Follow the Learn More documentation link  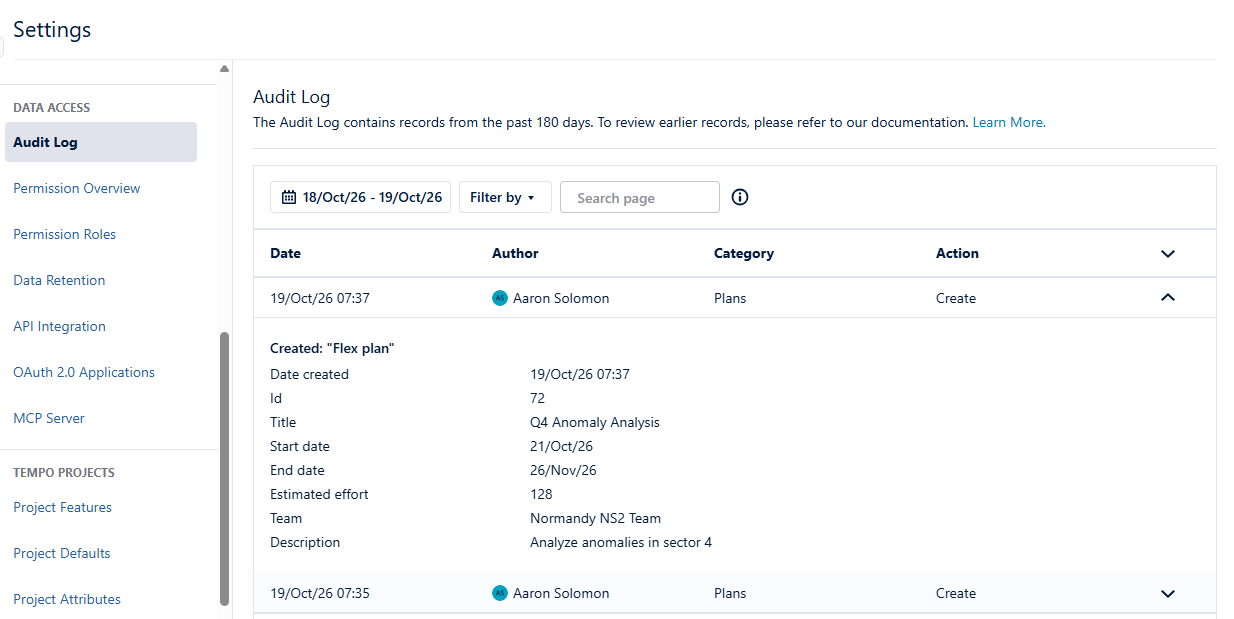tap(1009, 122)
